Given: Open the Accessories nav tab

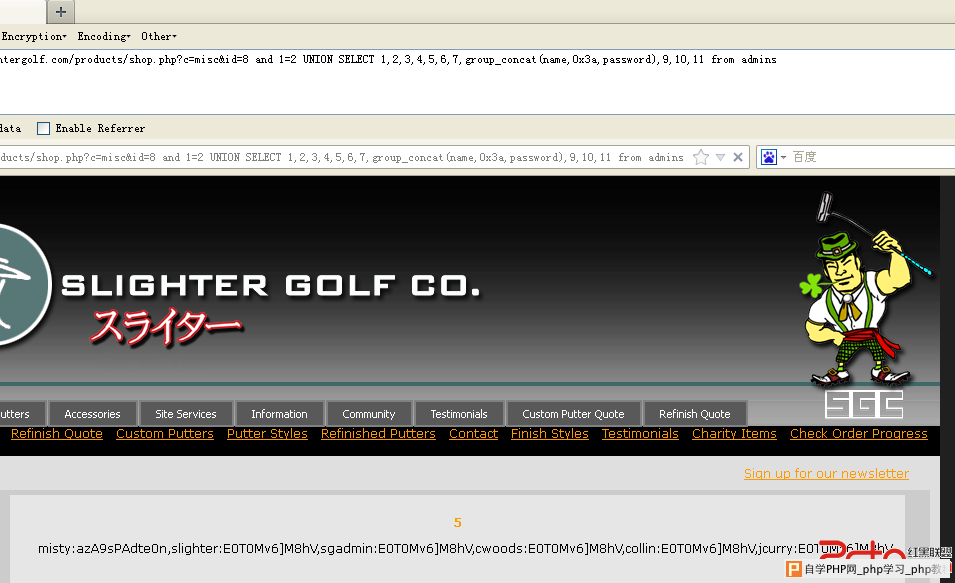Looking at the screenshot, I should (x=93, y=414).
